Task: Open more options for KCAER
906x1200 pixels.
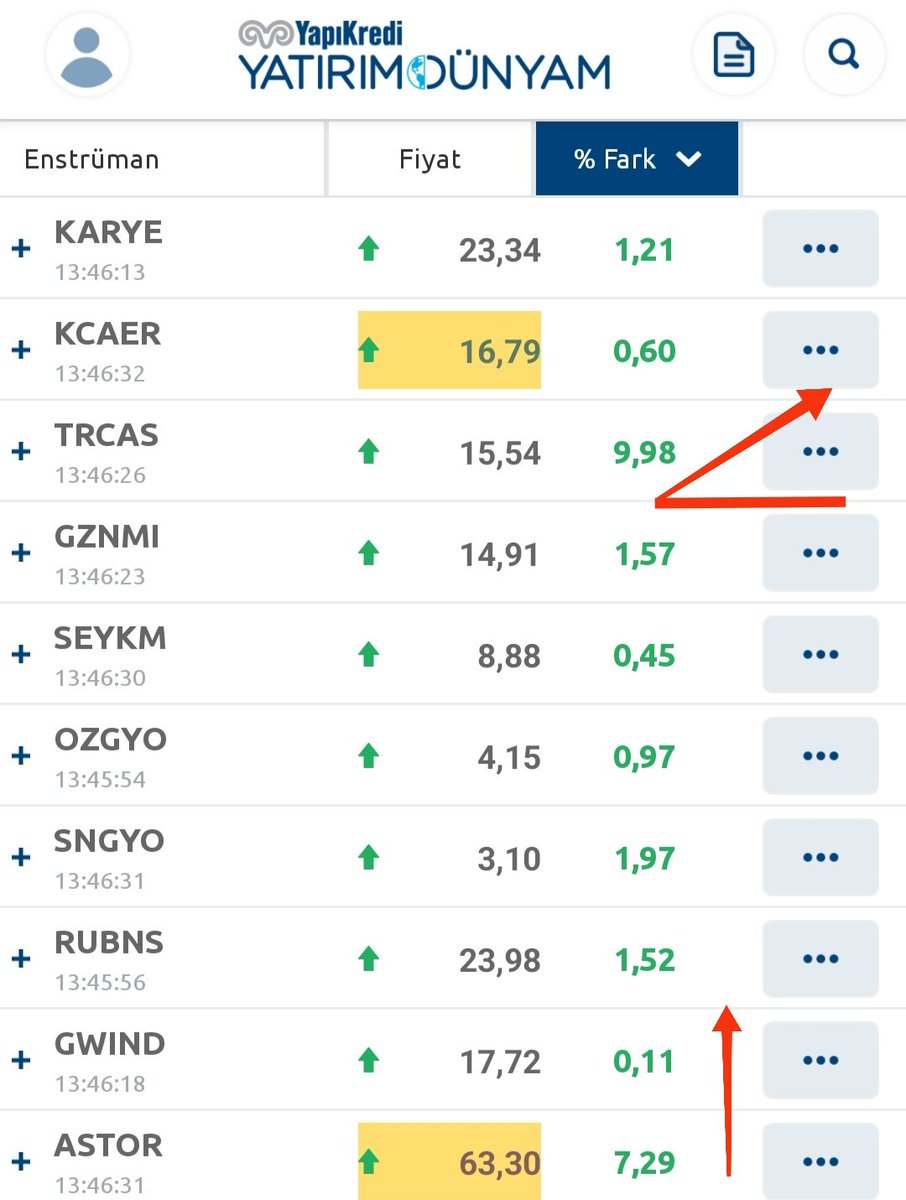Action: click(x=820, y=350)
